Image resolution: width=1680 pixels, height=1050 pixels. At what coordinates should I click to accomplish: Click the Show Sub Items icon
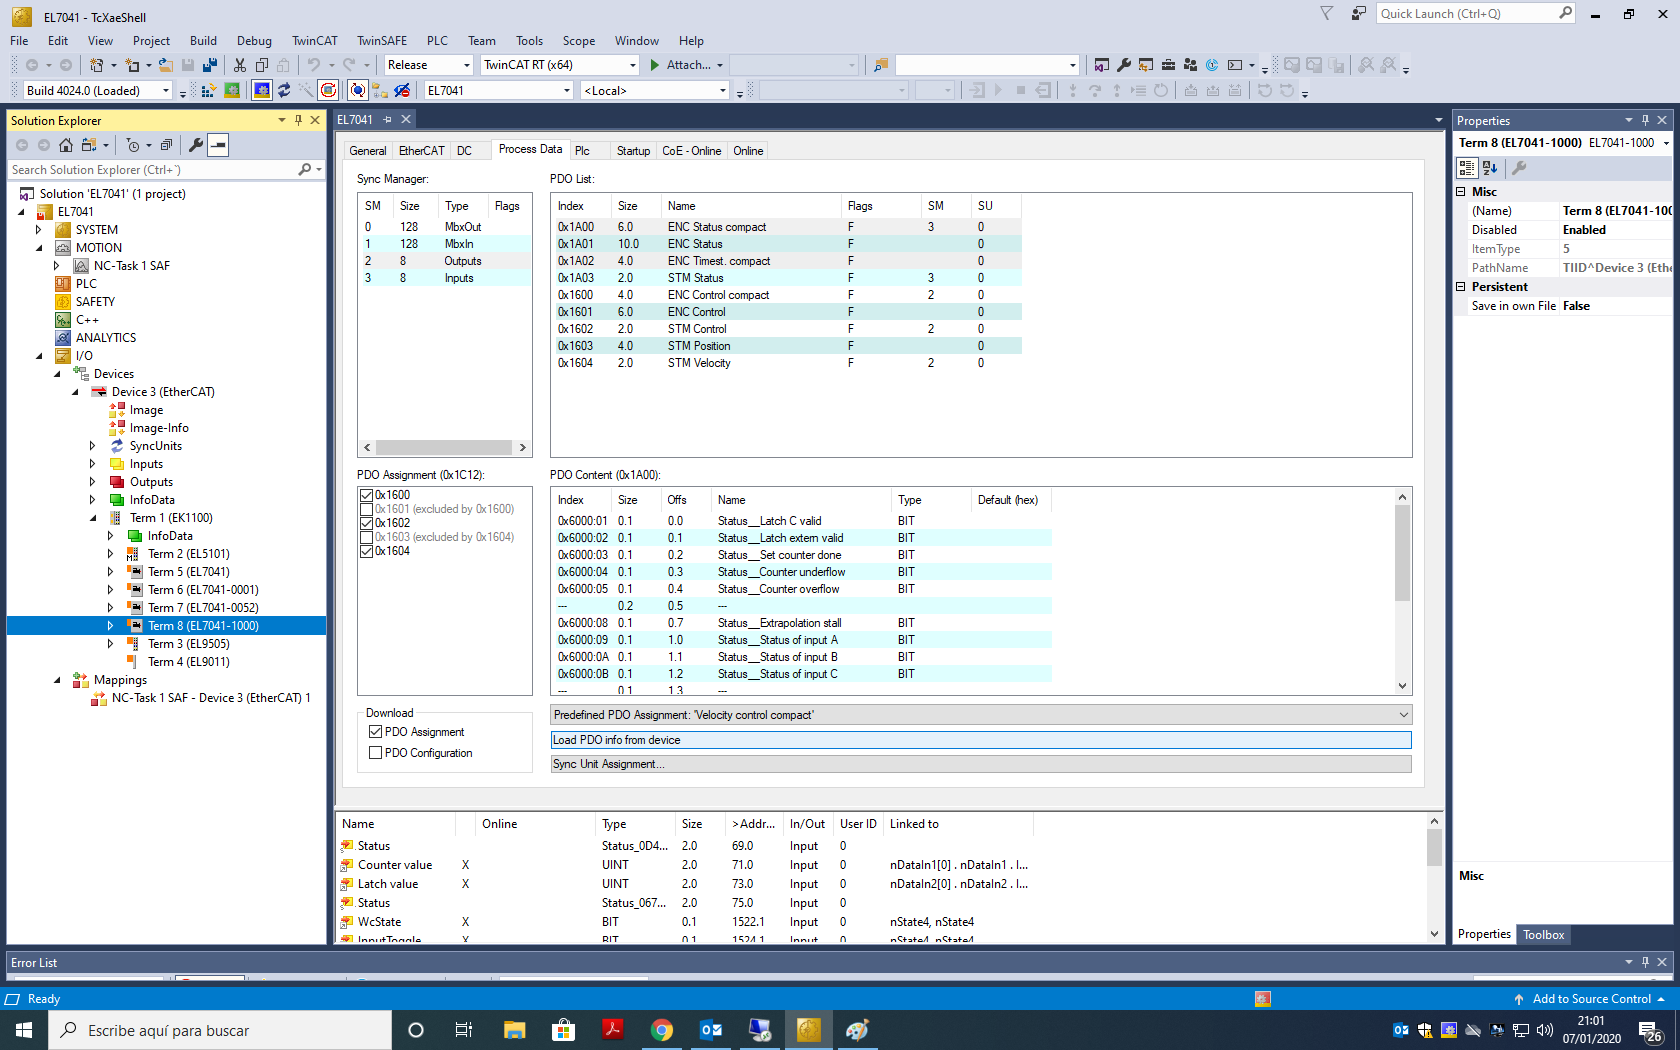(380, 91)
